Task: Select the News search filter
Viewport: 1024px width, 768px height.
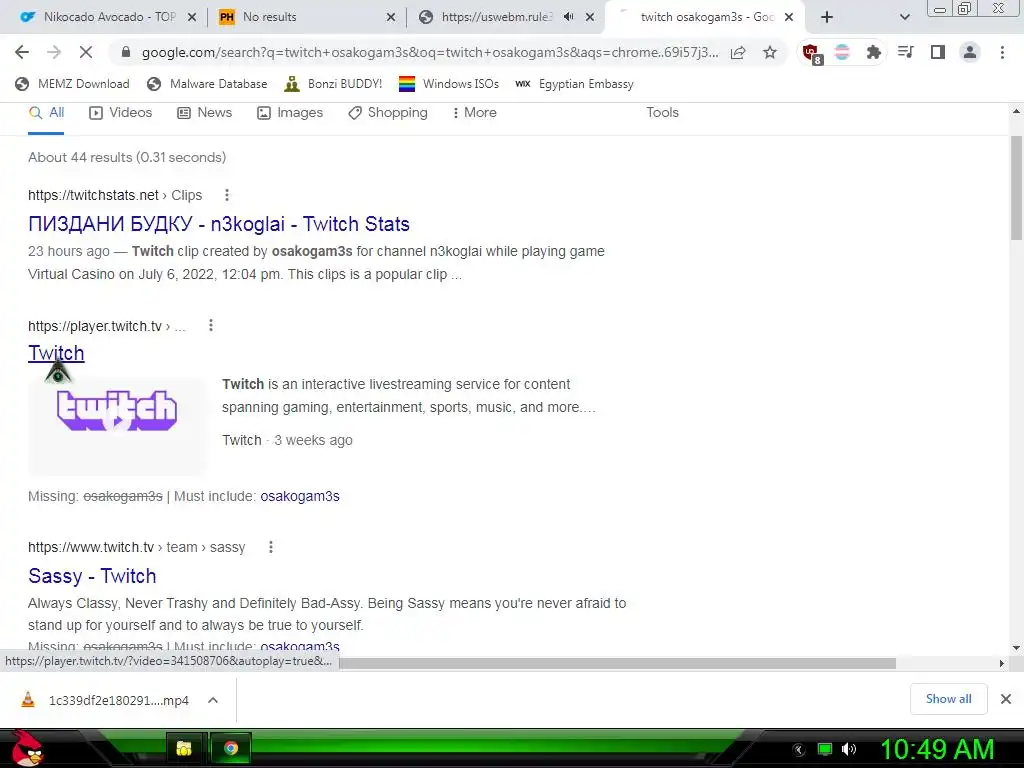Action: tap(205, 112)
